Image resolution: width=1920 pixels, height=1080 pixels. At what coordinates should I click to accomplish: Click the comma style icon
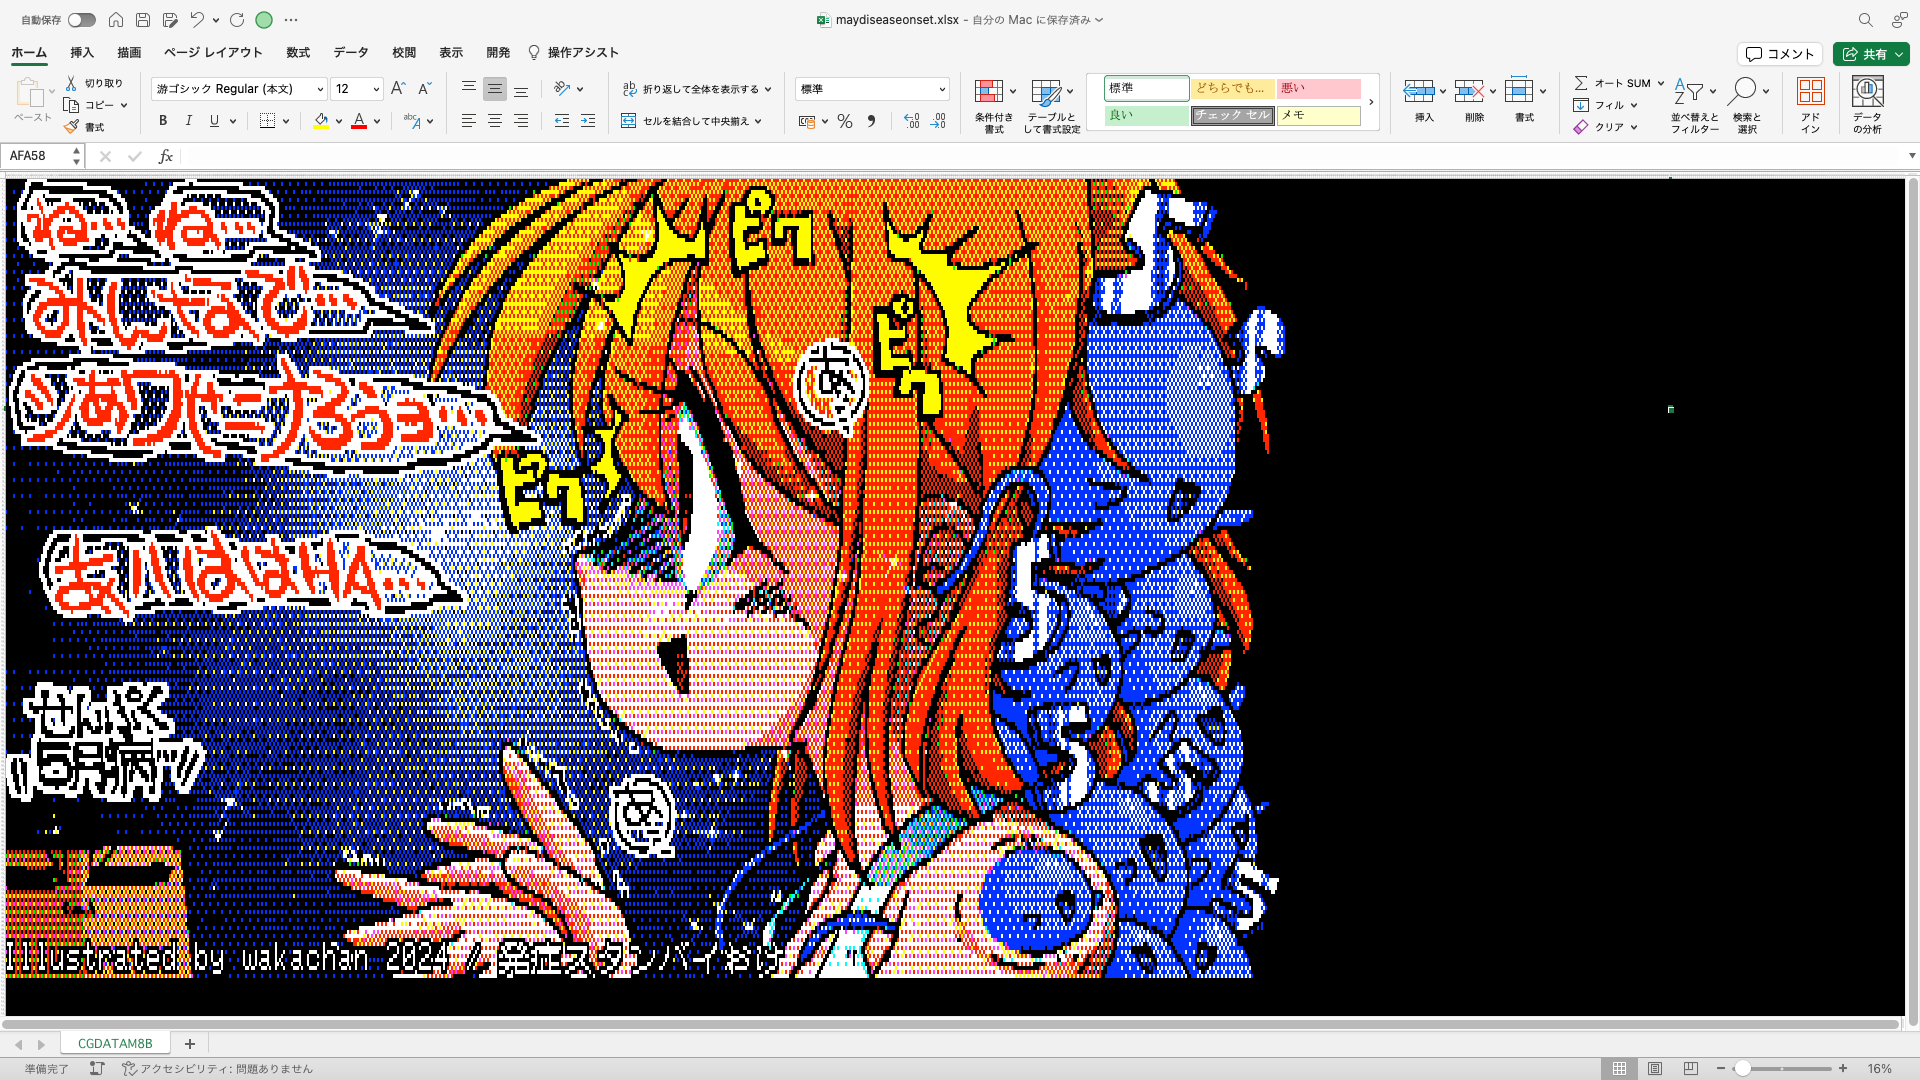871,121
